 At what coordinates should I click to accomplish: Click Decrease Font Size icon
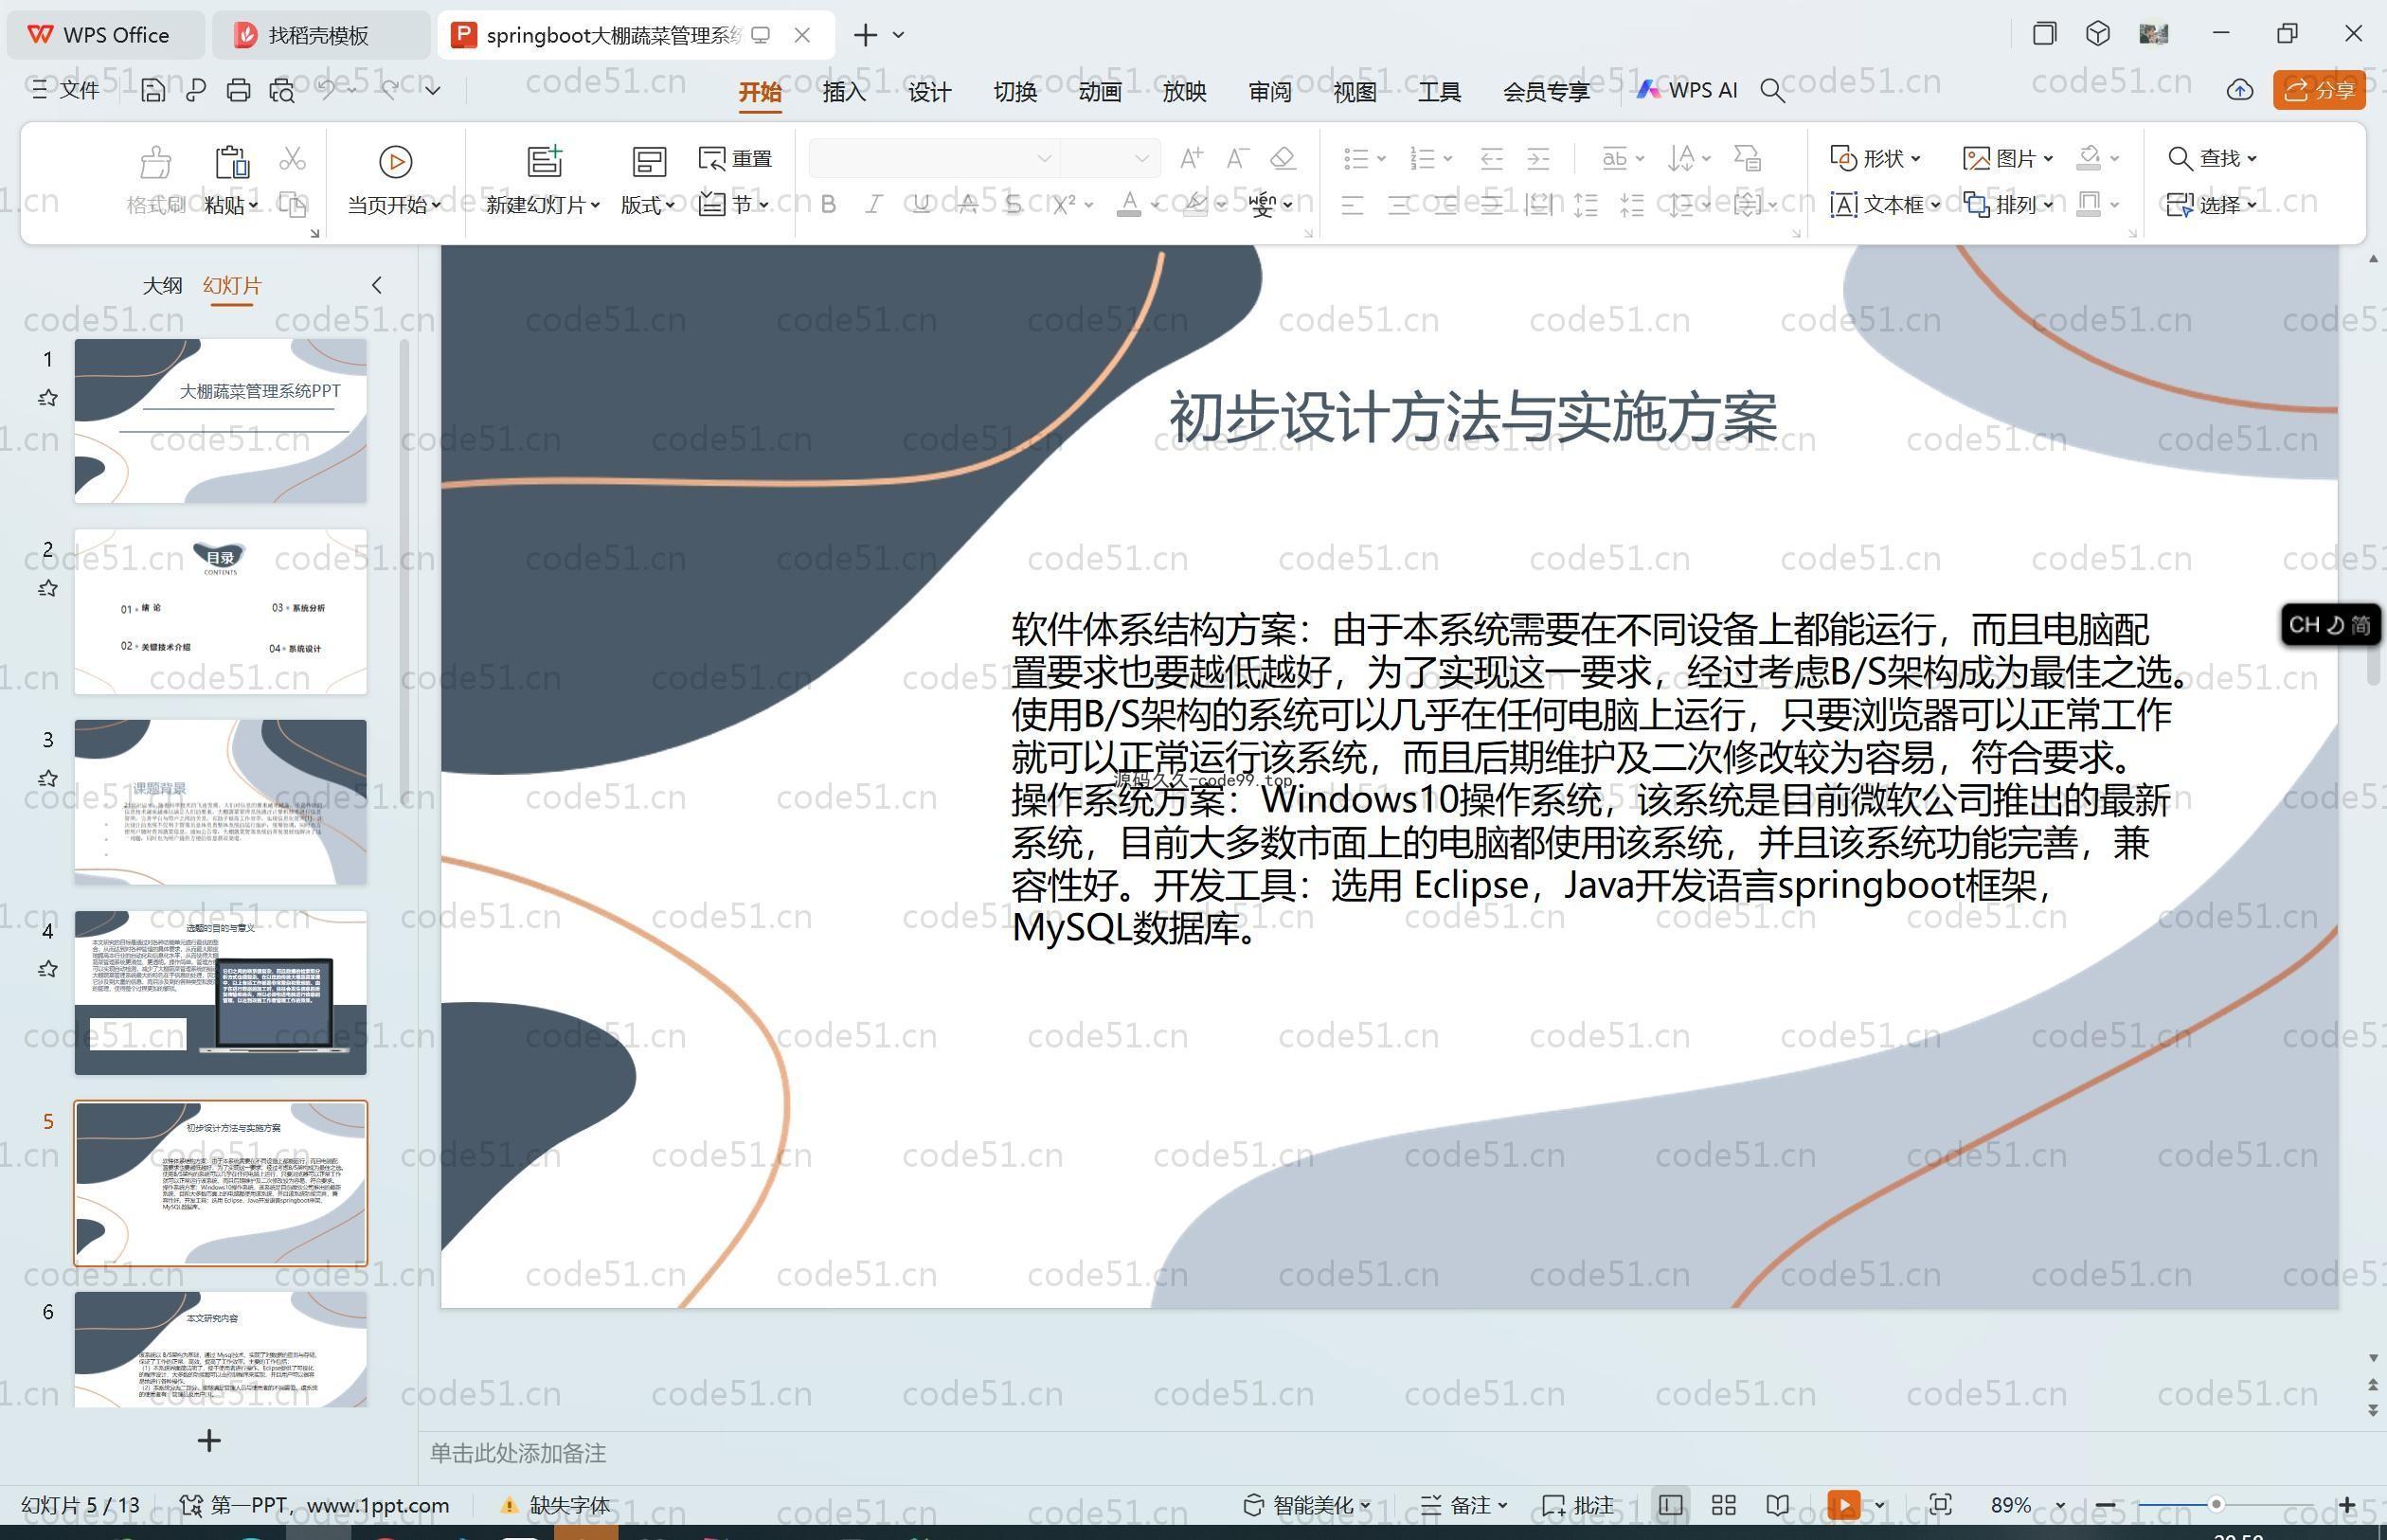1237,158
